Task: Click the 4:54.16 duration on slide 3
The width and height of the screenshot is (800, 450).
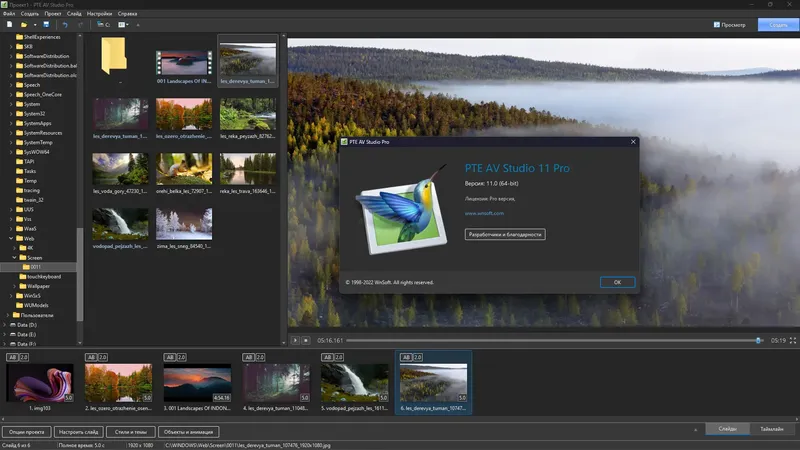Action: [x=221, y=397]
